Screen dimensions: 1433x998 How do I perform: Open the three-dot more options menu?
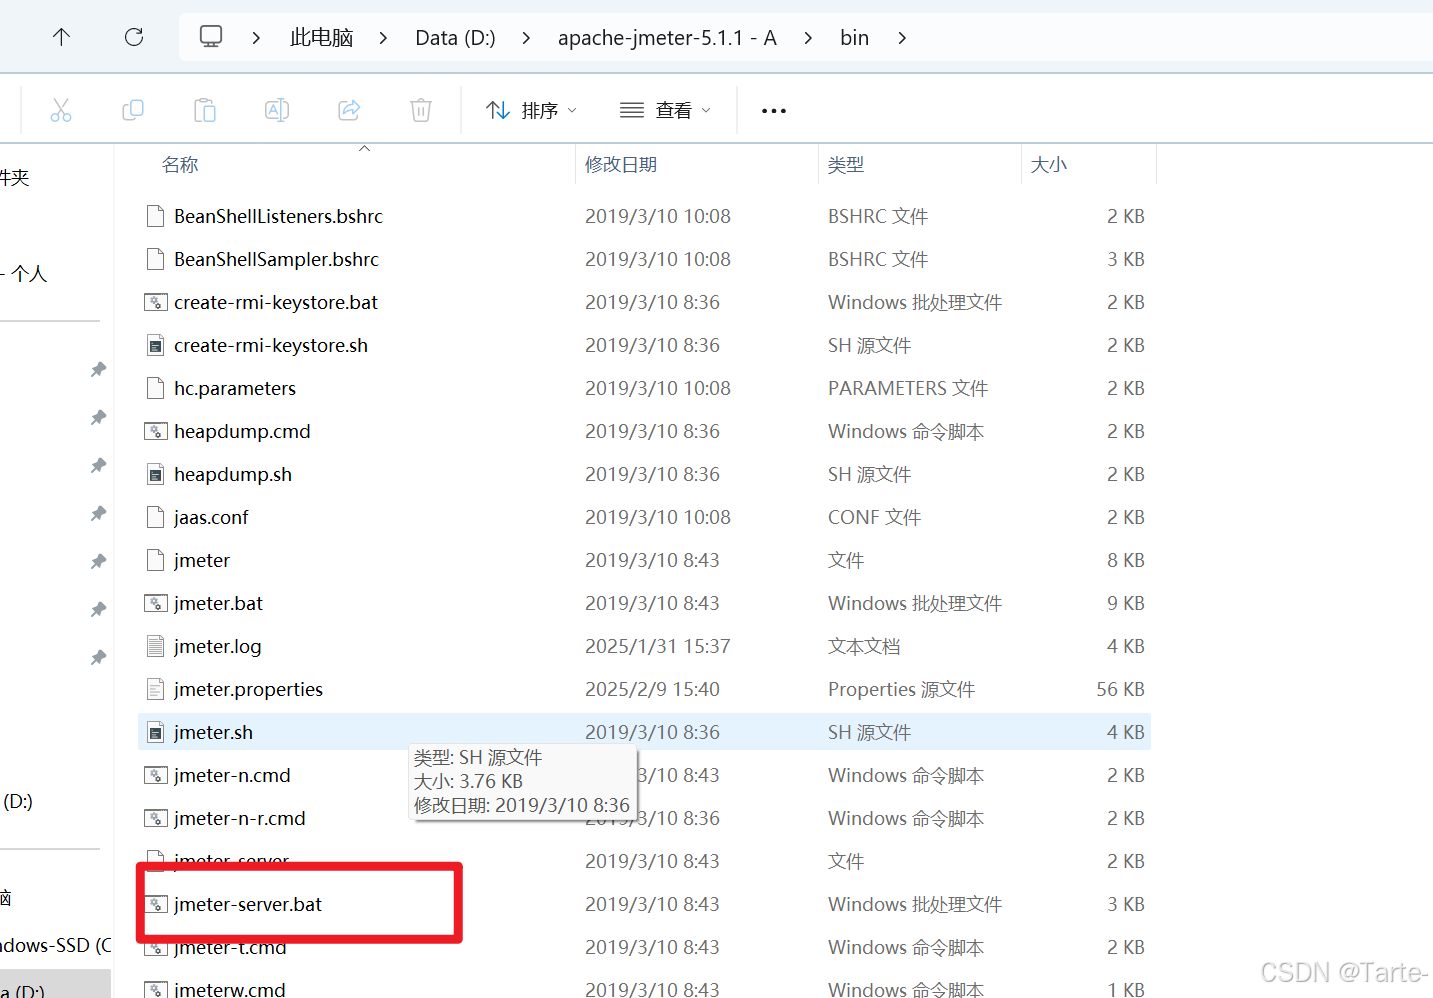774,110
